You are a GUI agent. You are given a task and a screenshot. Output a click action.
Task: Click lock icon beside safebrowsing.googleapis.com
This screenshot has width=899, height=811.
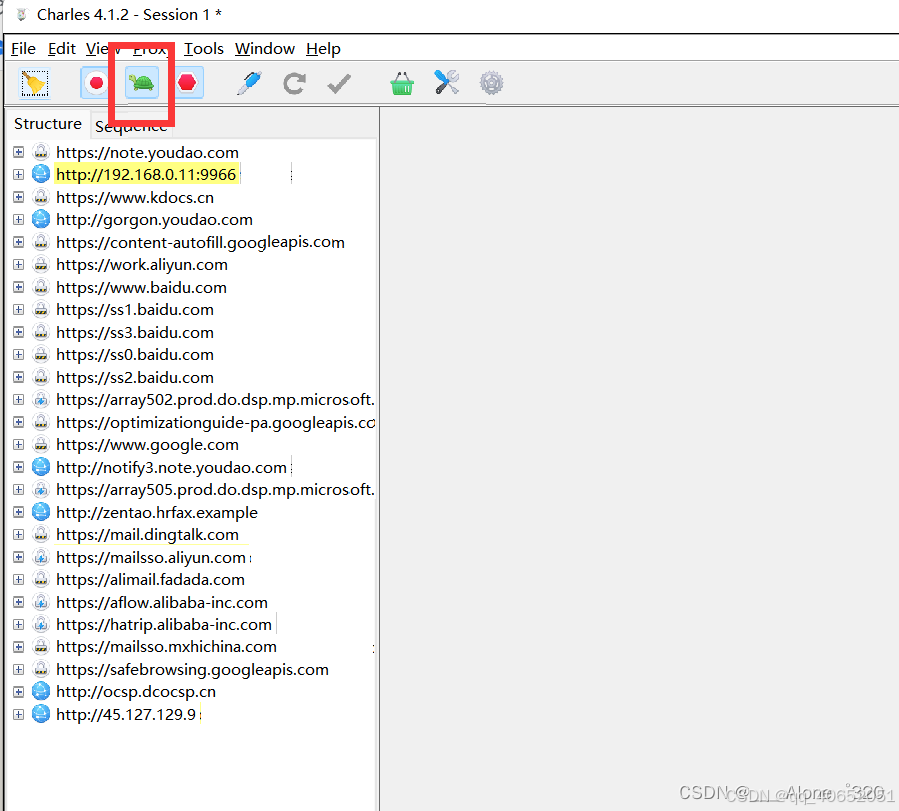tap(41, 669)
